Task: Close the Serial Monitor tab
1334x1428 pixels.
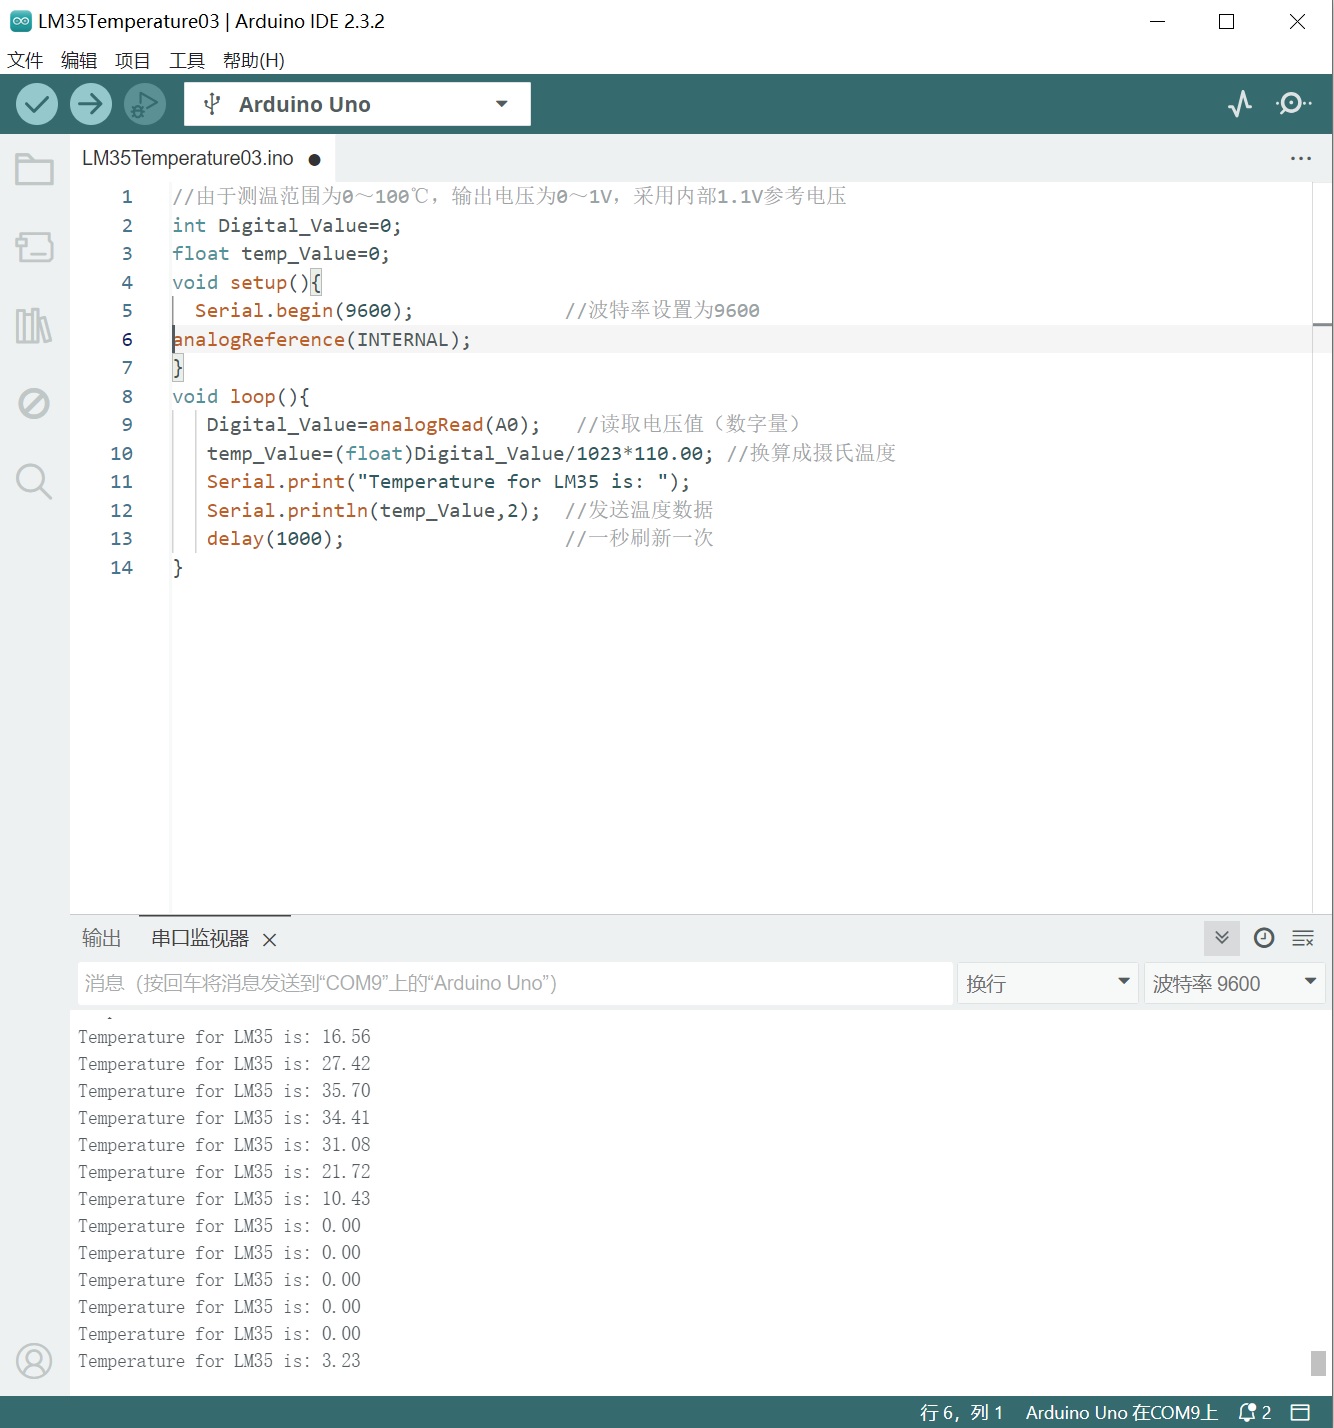Action: tap(269, 939)
